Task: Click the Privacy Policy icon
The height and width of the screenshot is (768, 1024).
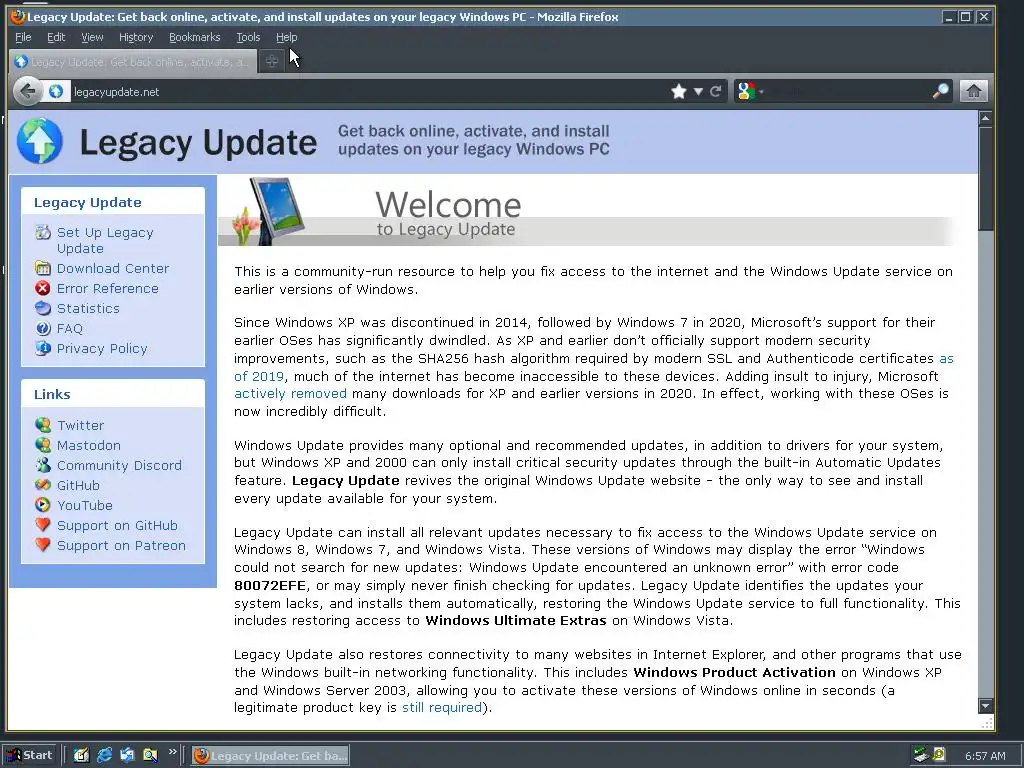Action: point(43,348)
